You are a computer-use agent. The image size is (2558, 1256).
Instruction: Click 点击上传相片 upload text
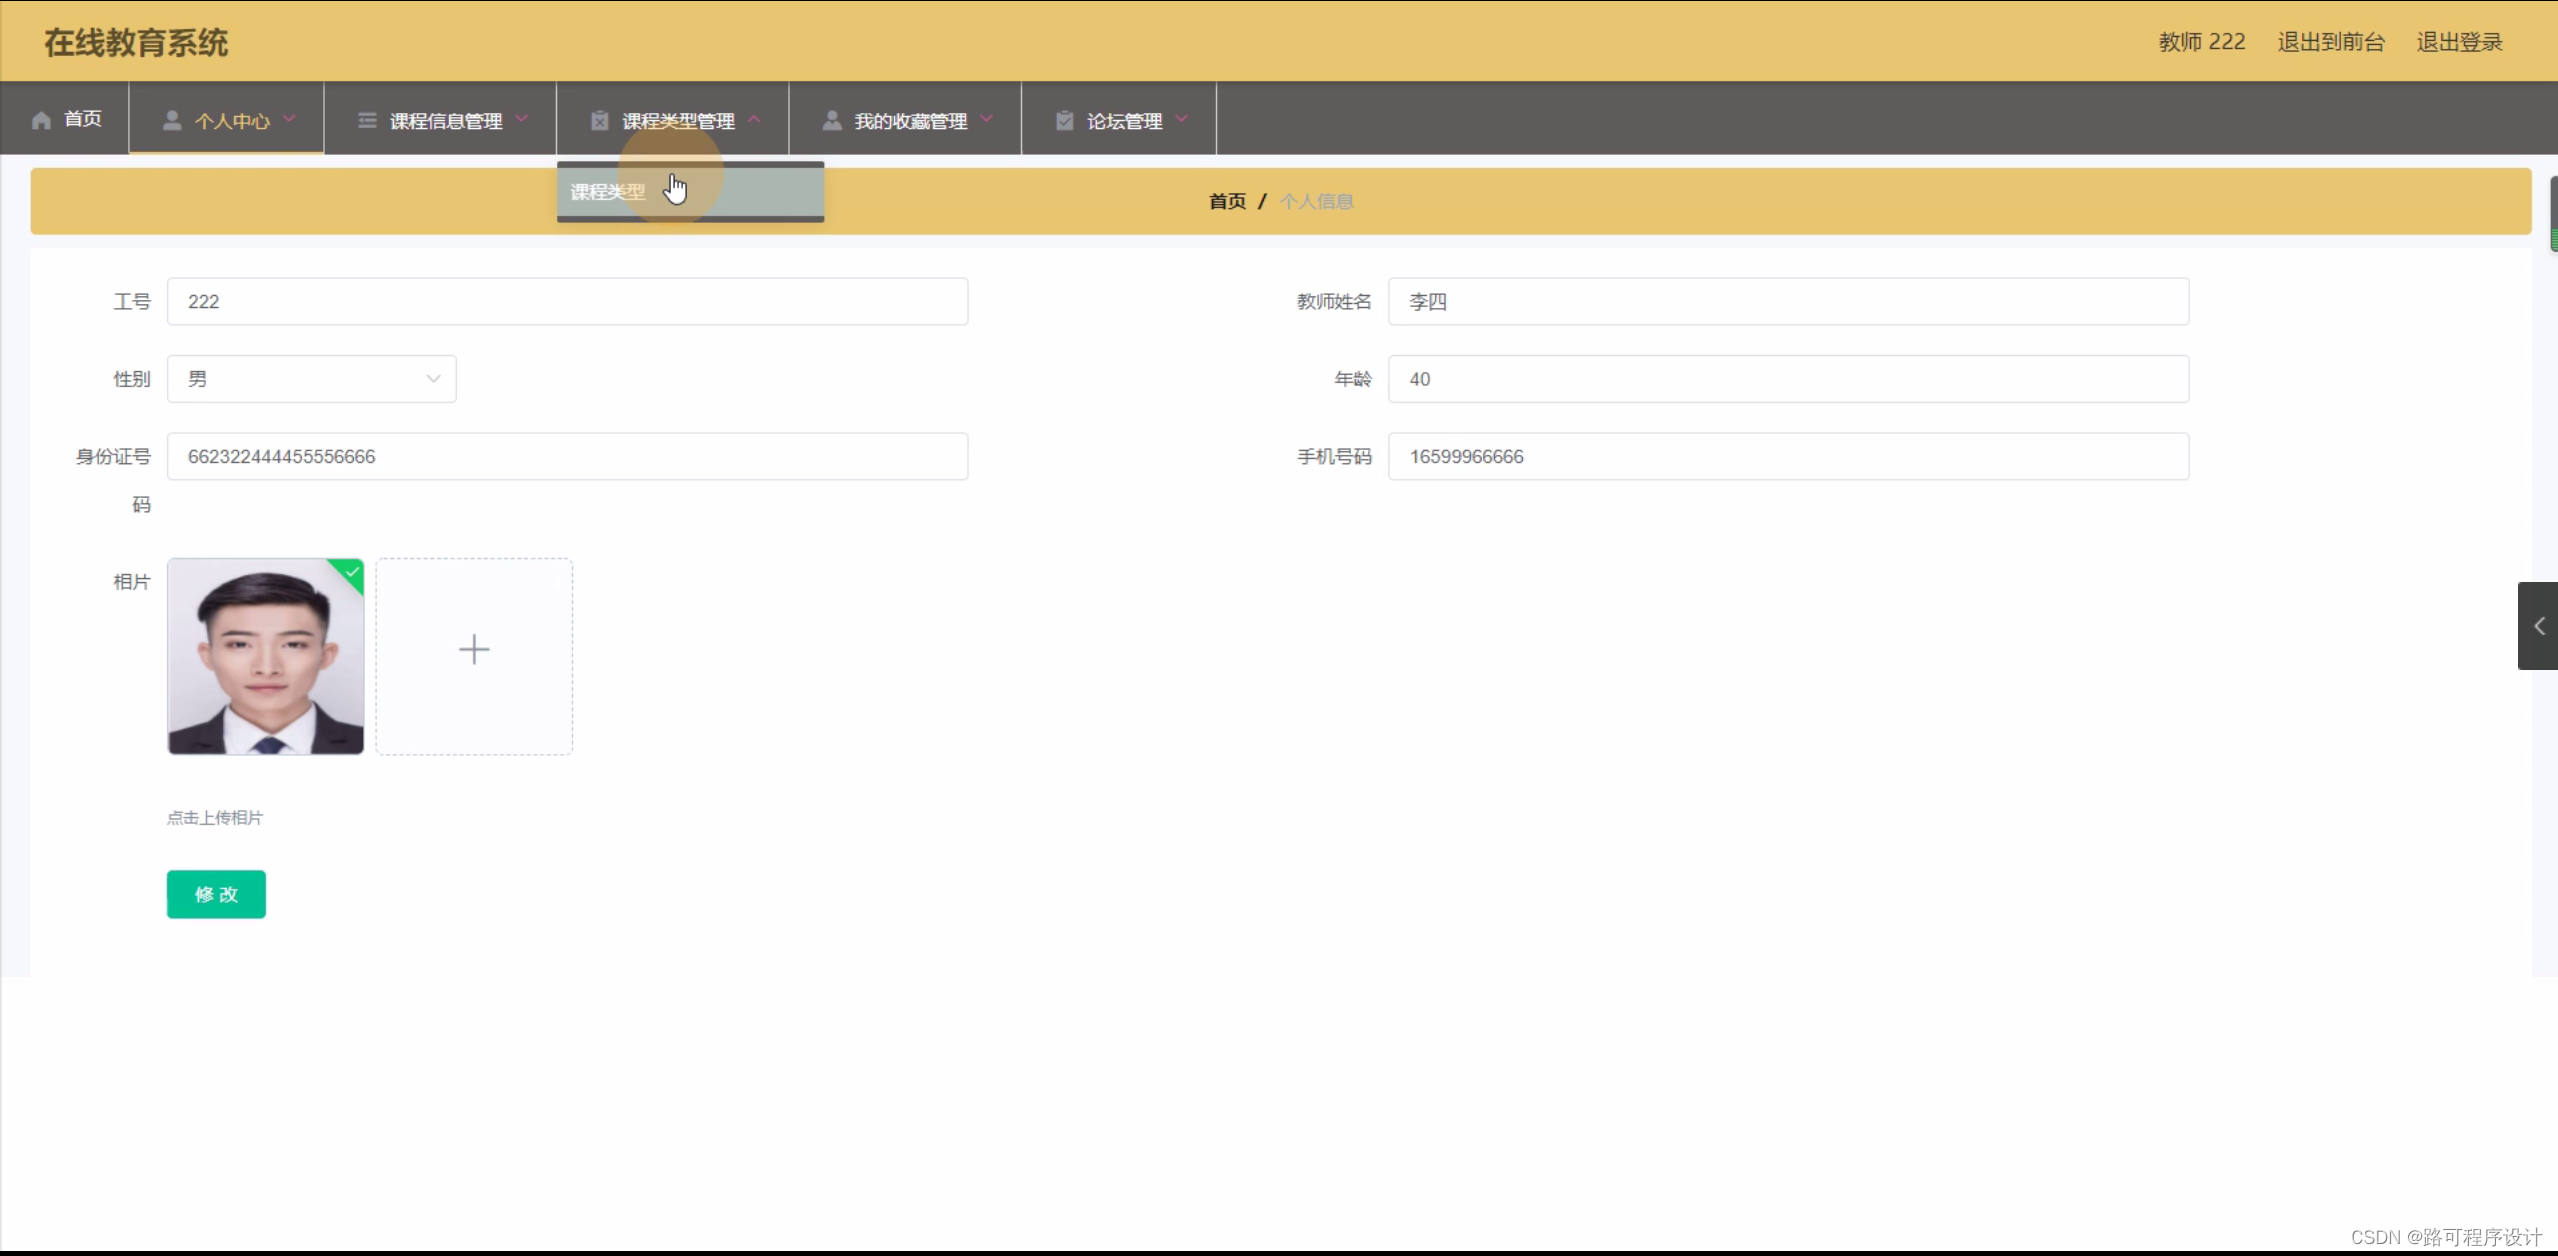[x=215, y=816]
